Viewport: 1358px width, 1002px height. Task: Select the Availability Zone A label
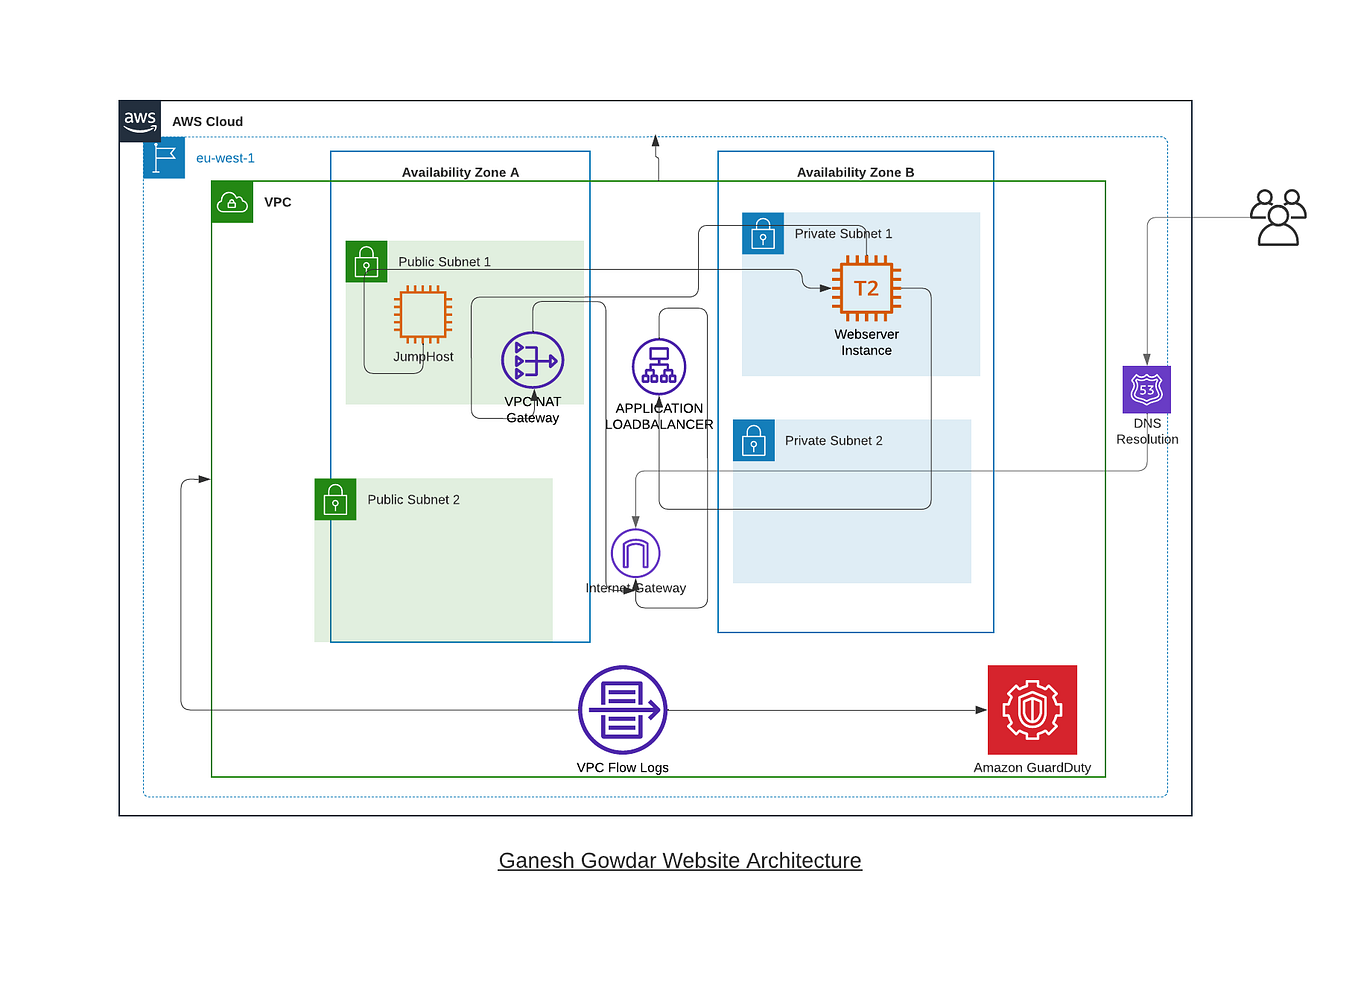(x=460, y=172)
